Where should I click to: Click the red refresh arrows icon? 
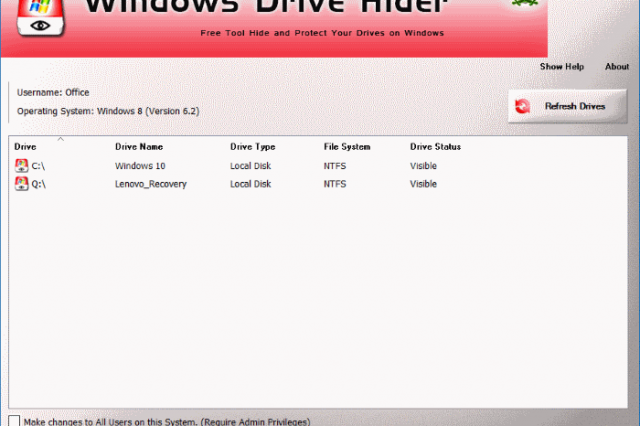pos(522,106)
